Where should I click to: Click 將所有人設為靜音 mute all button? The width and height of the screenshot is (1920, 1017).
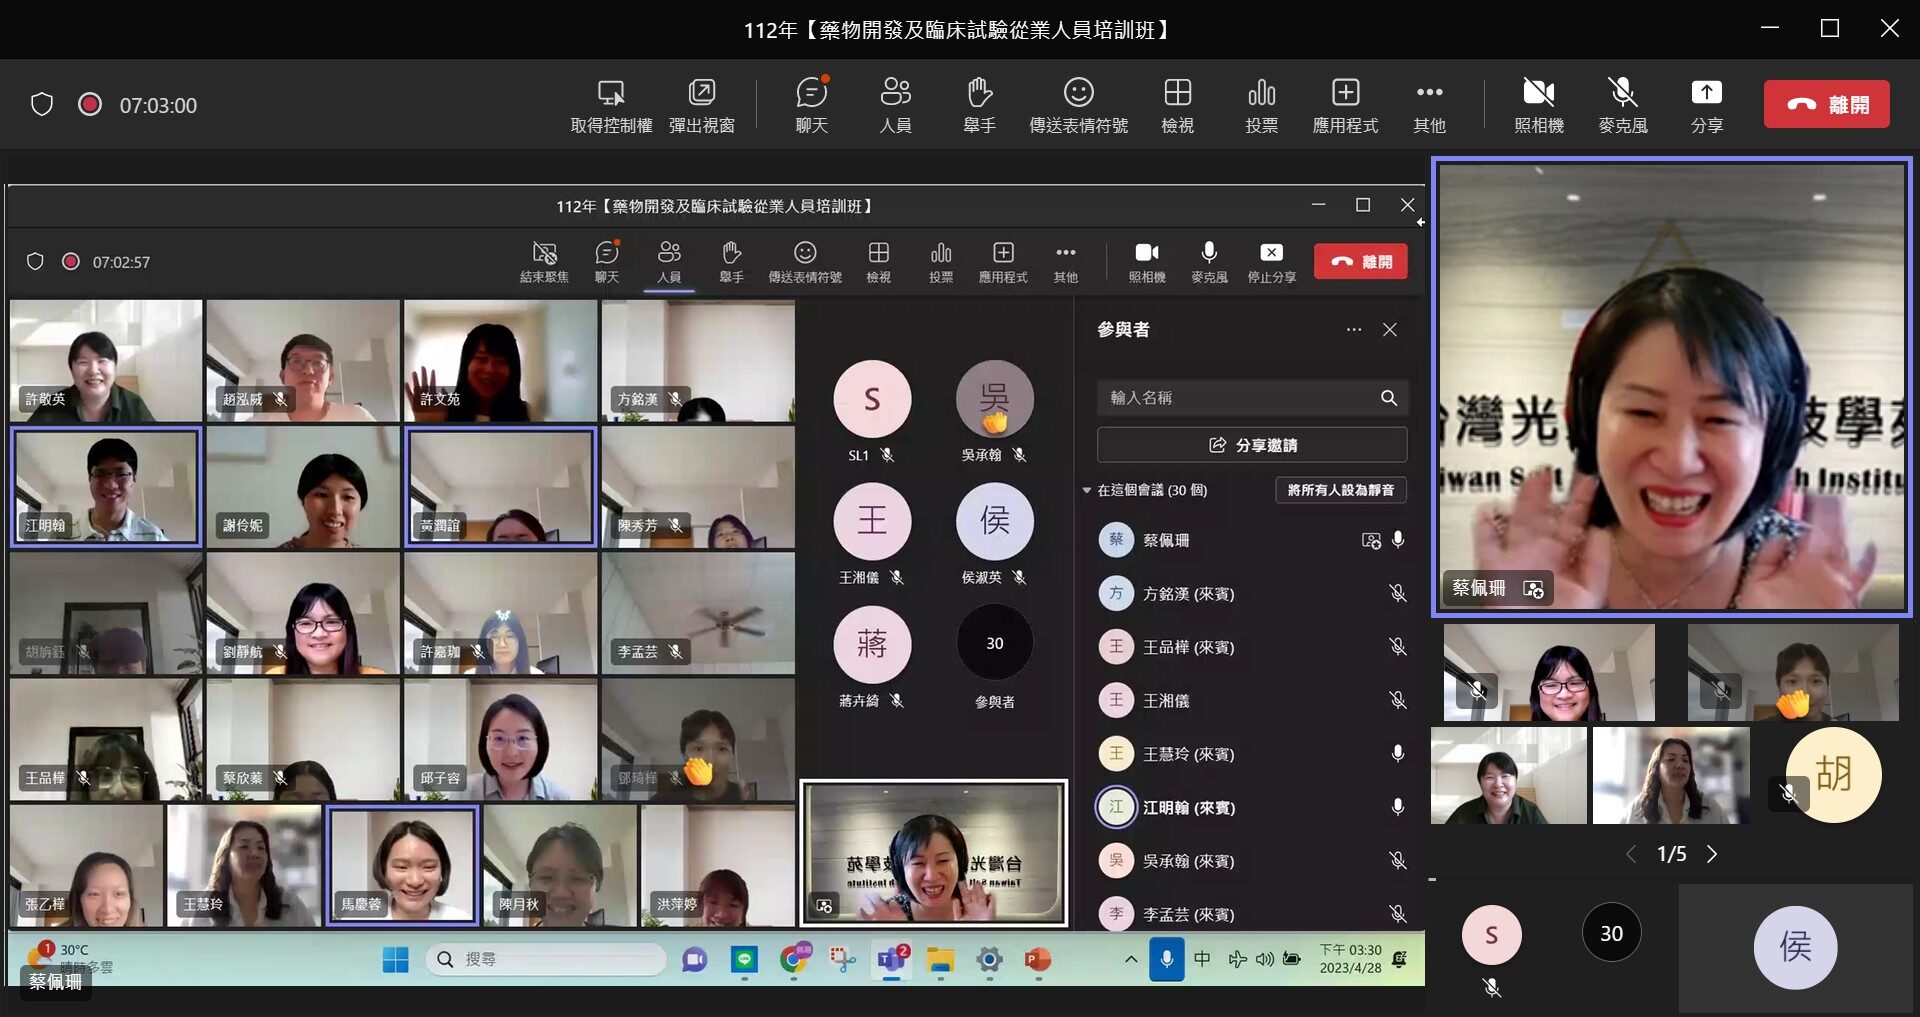[1341, 490]
